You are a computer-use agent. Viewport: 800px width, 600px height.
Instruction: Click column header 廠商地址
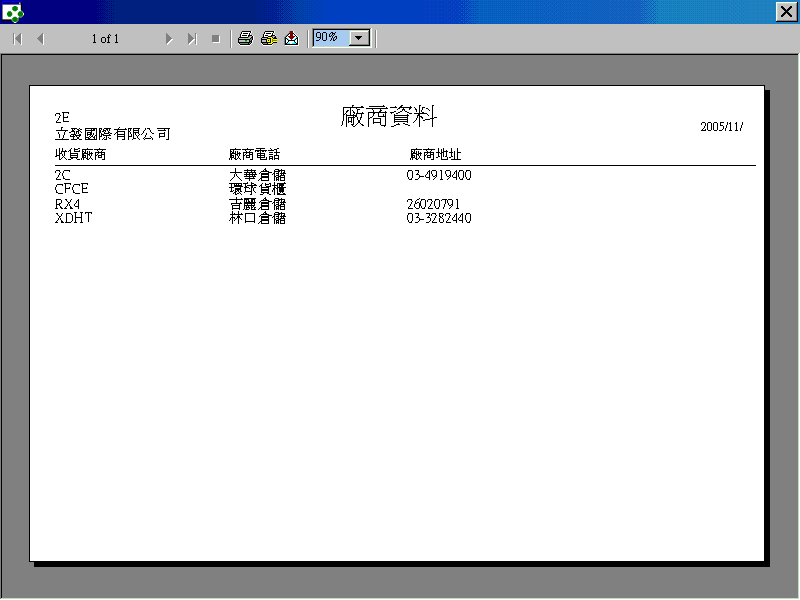tap(435, 154)
